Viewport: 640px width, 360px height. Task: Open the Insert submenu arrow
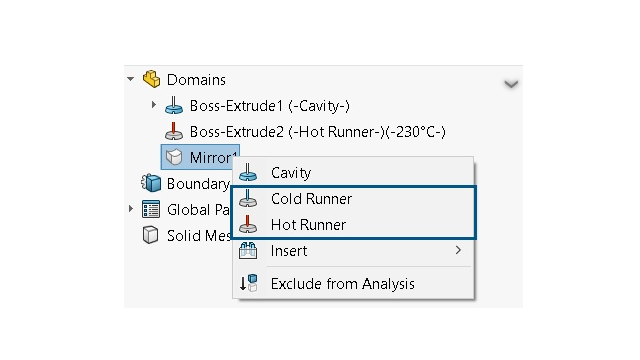coord(458,250)
